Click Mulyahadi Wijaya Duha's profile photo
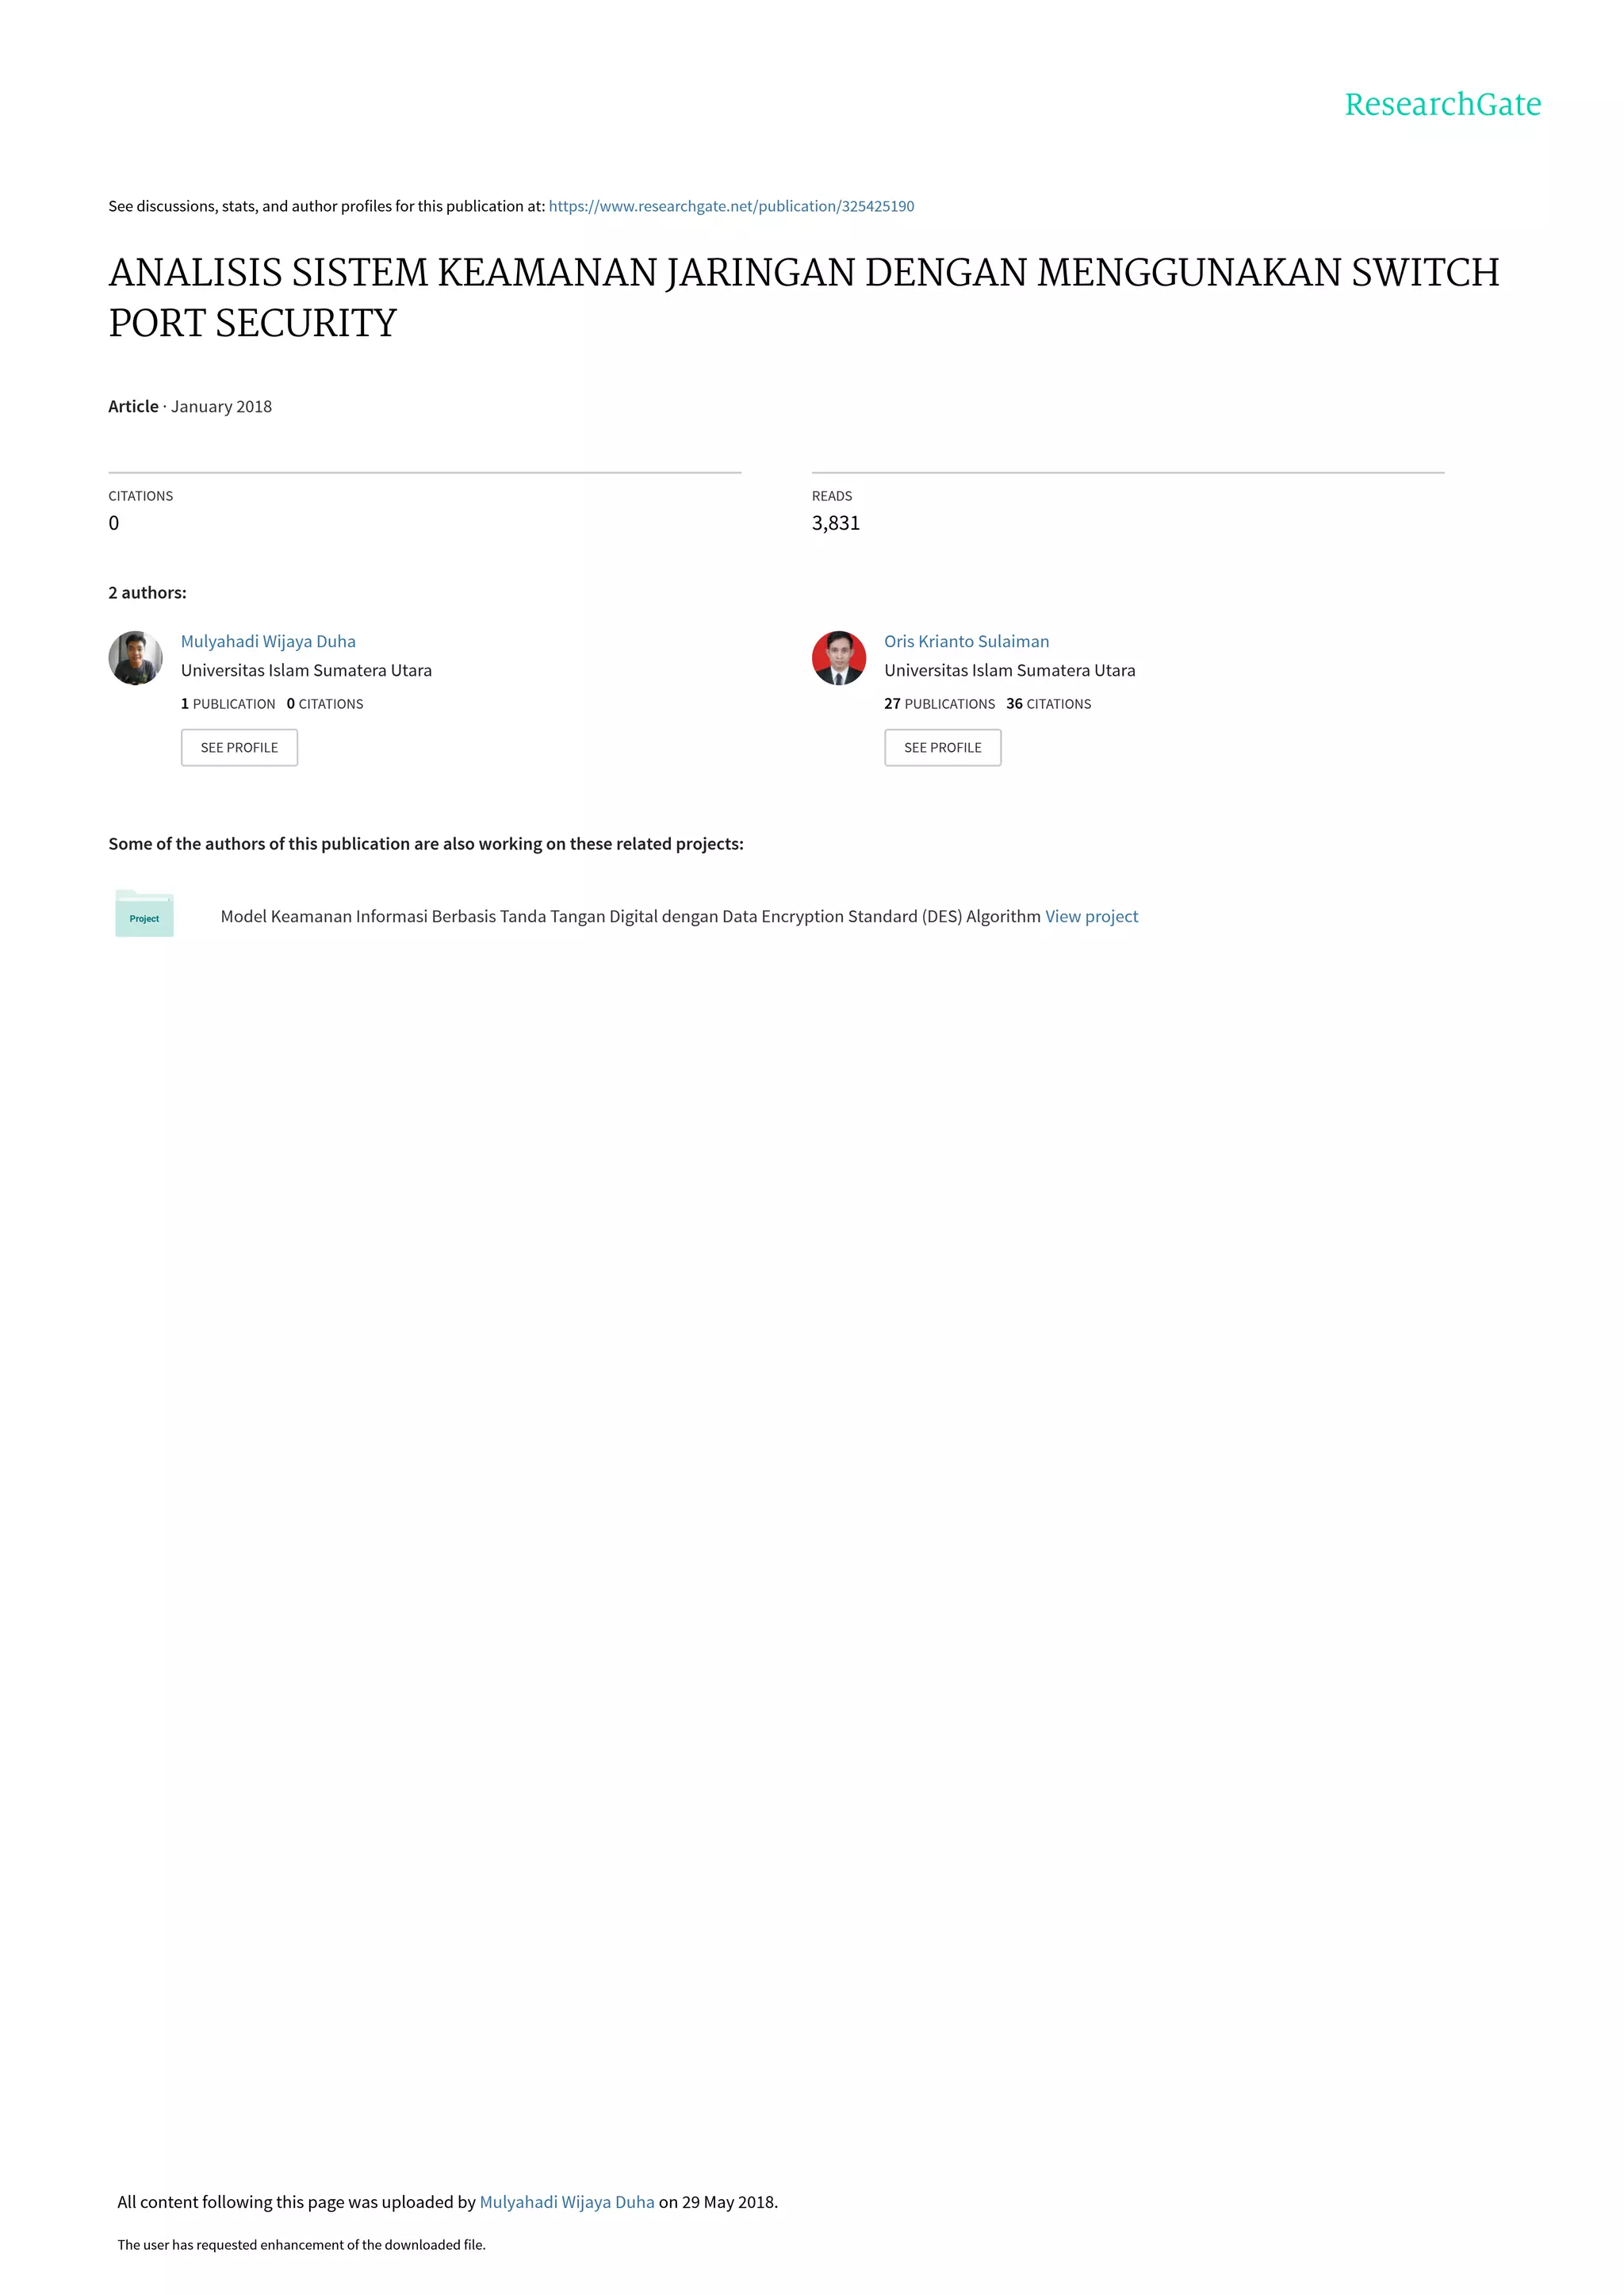Screen dimensions: 1624x2295 click(136, 658)
